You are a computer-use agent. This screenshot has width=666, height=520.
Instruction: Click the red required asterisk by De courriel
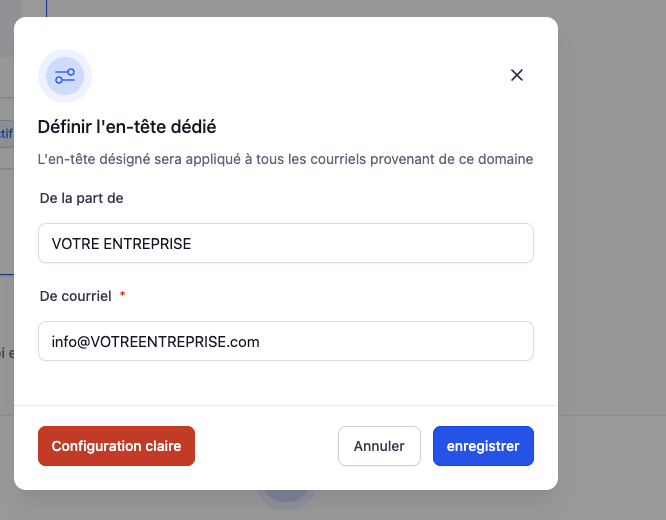pos(122,294)
